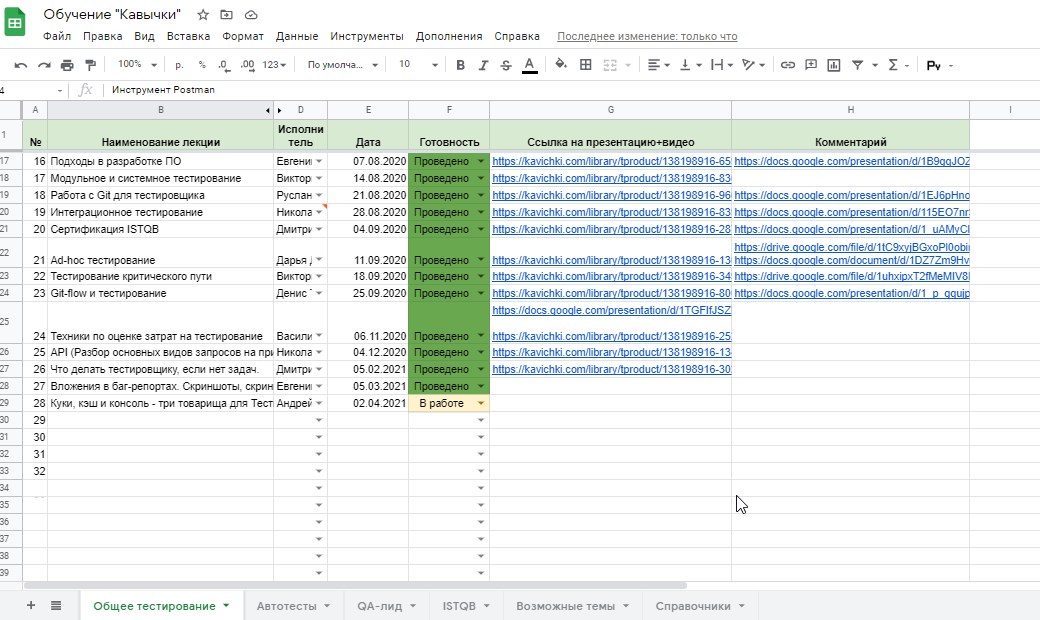Star the document "Обучение Кавычки"
Viewport: 1040px width, 620px height.
point(203,15)
